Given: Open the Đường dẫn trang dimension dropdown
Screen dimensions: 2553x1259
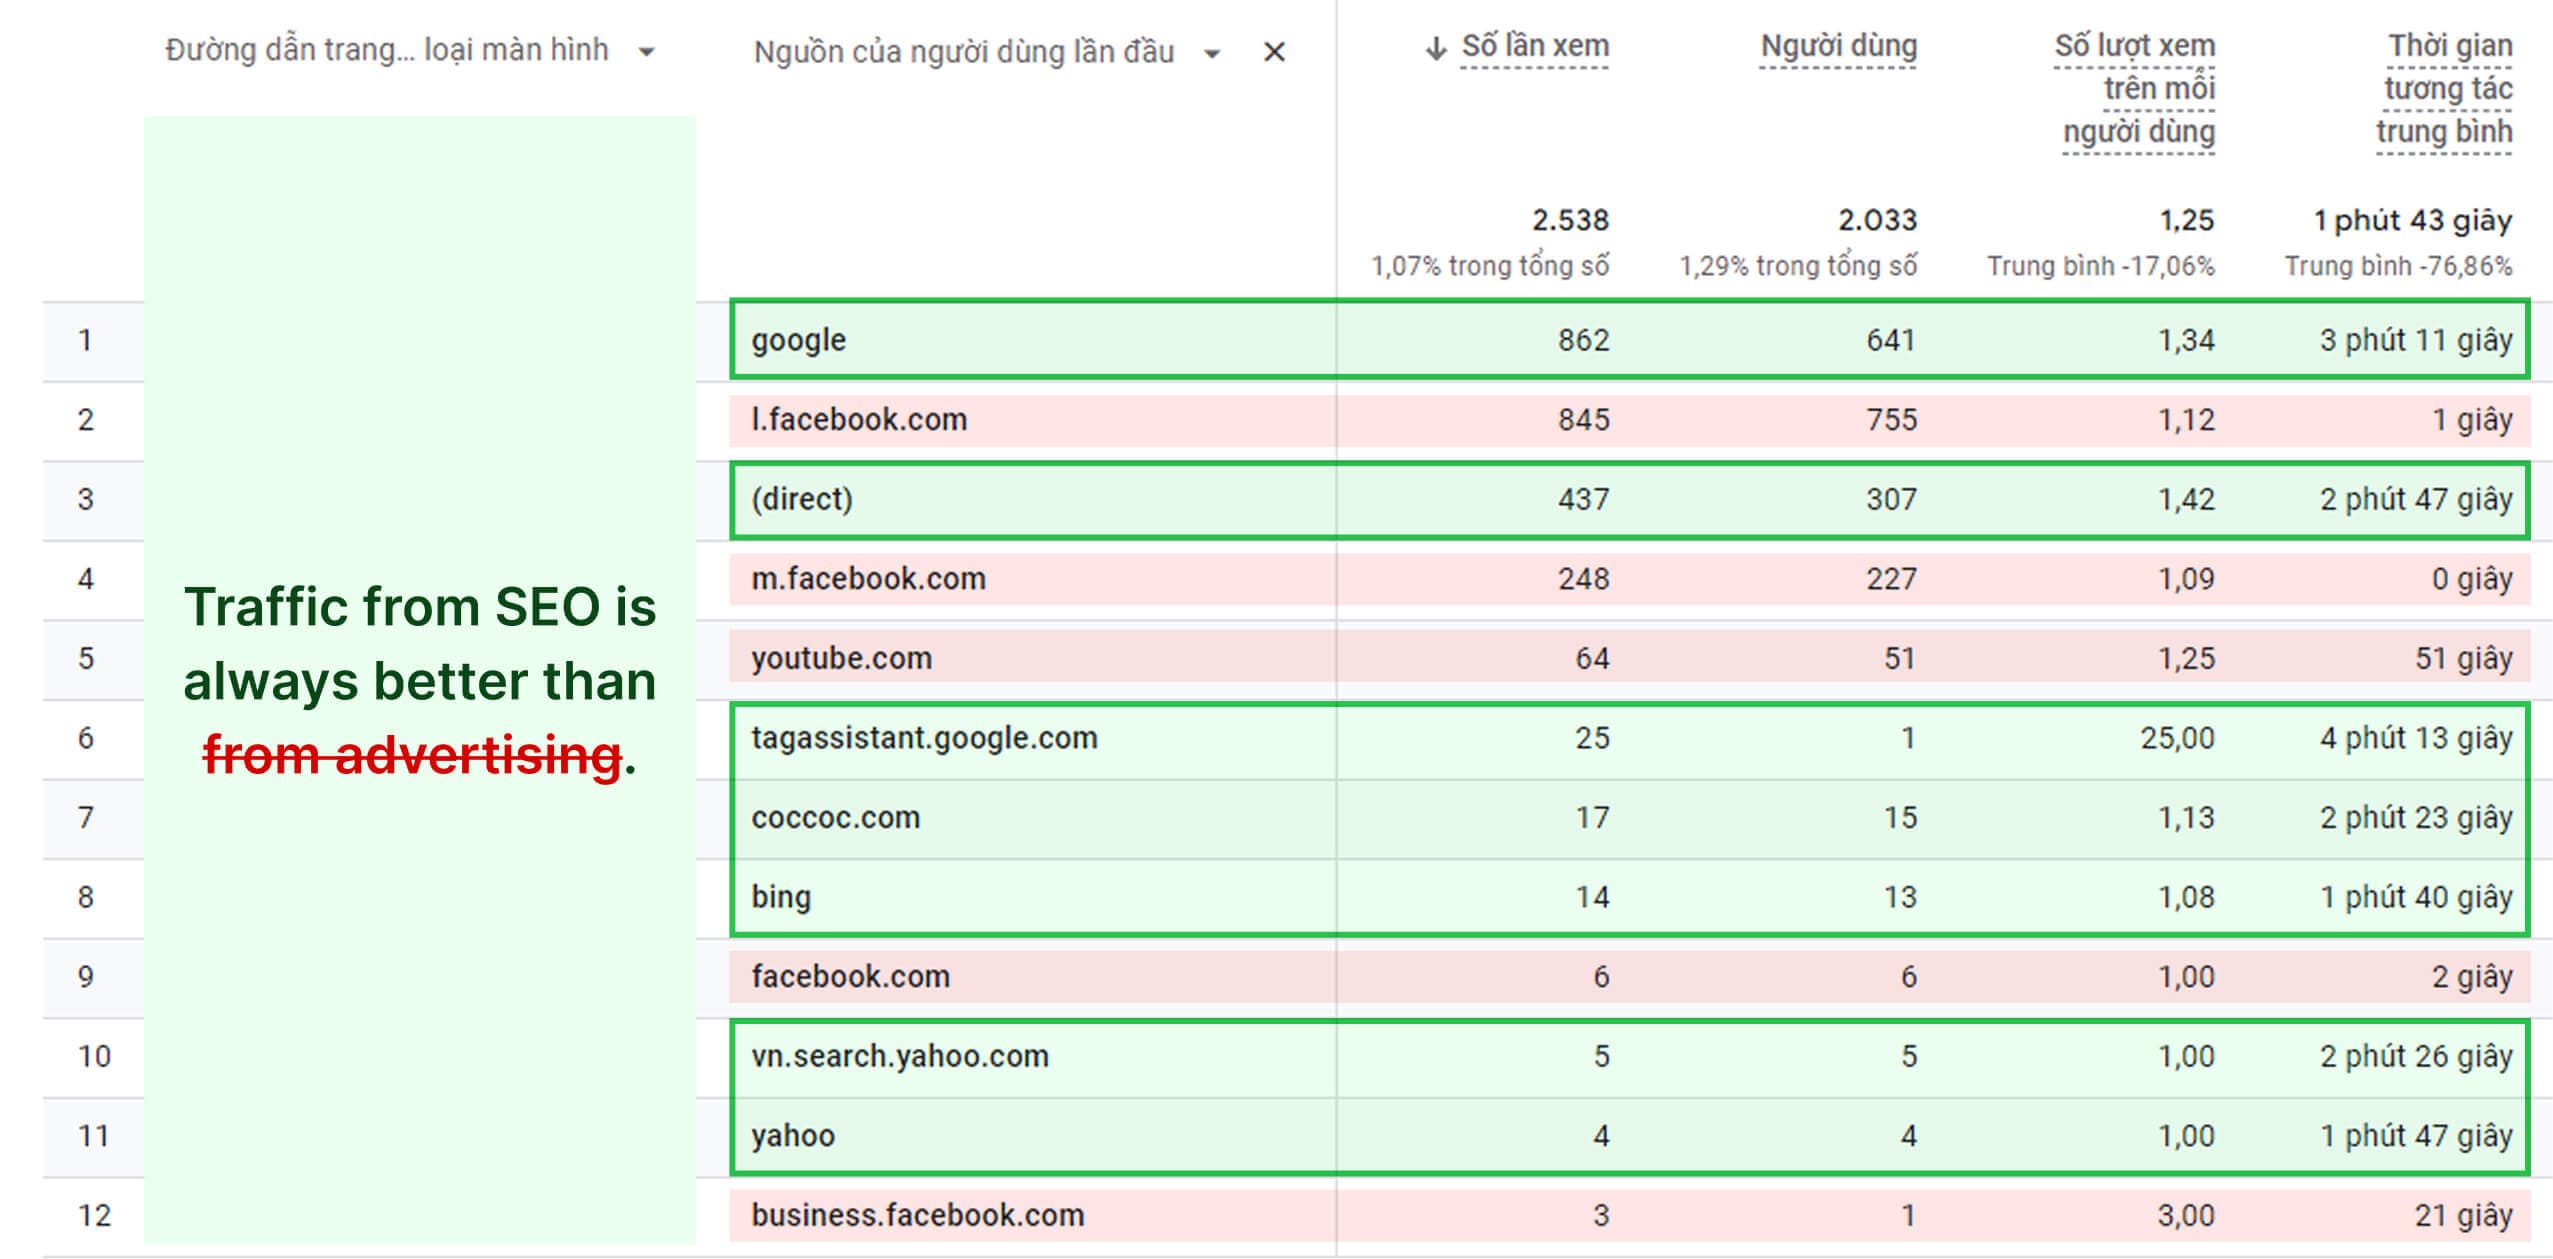Looking at the screenshot, I should coord(647,52).
